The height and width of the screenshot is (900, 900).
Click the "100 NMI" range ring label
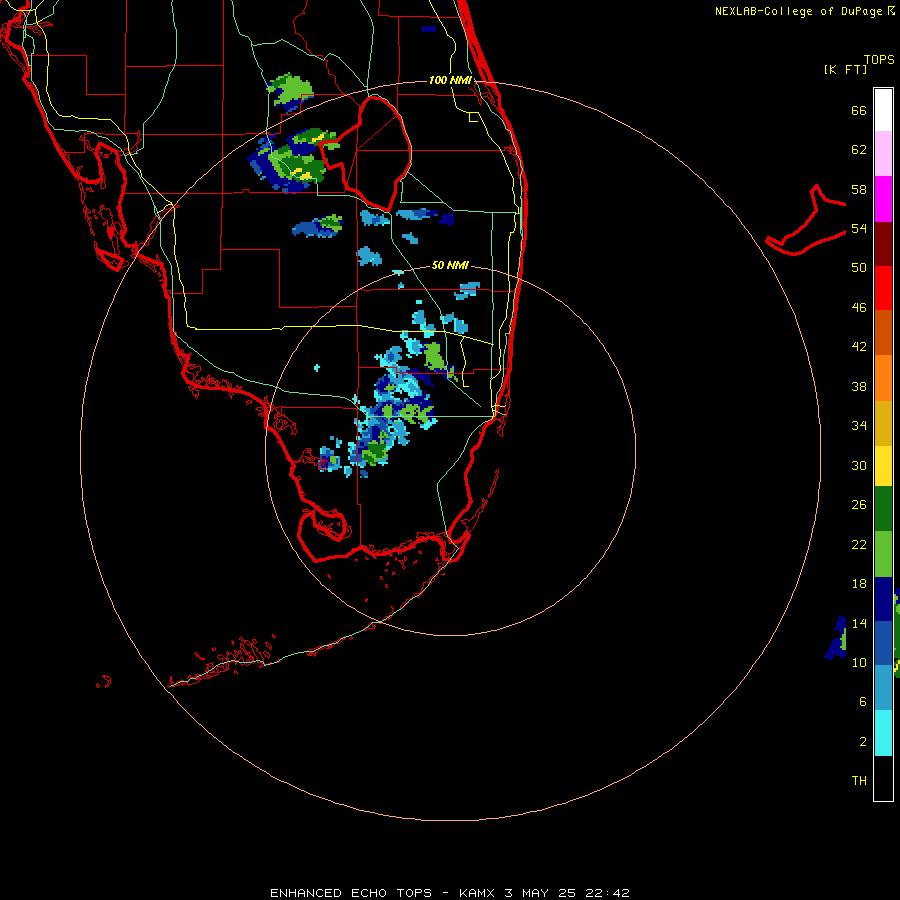[x=450, y=80]
